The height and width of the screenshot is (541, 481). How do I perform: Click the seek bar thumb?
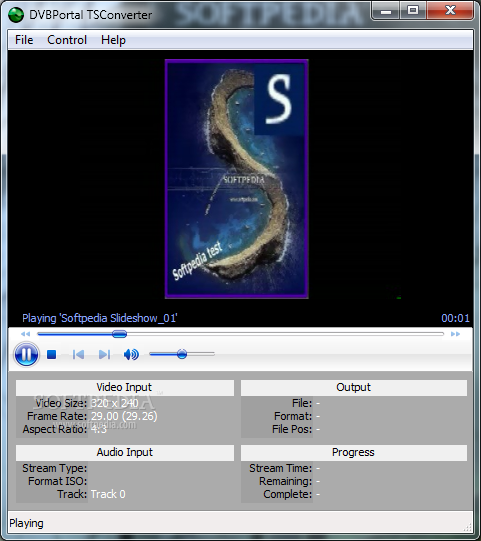coord(119,334)
